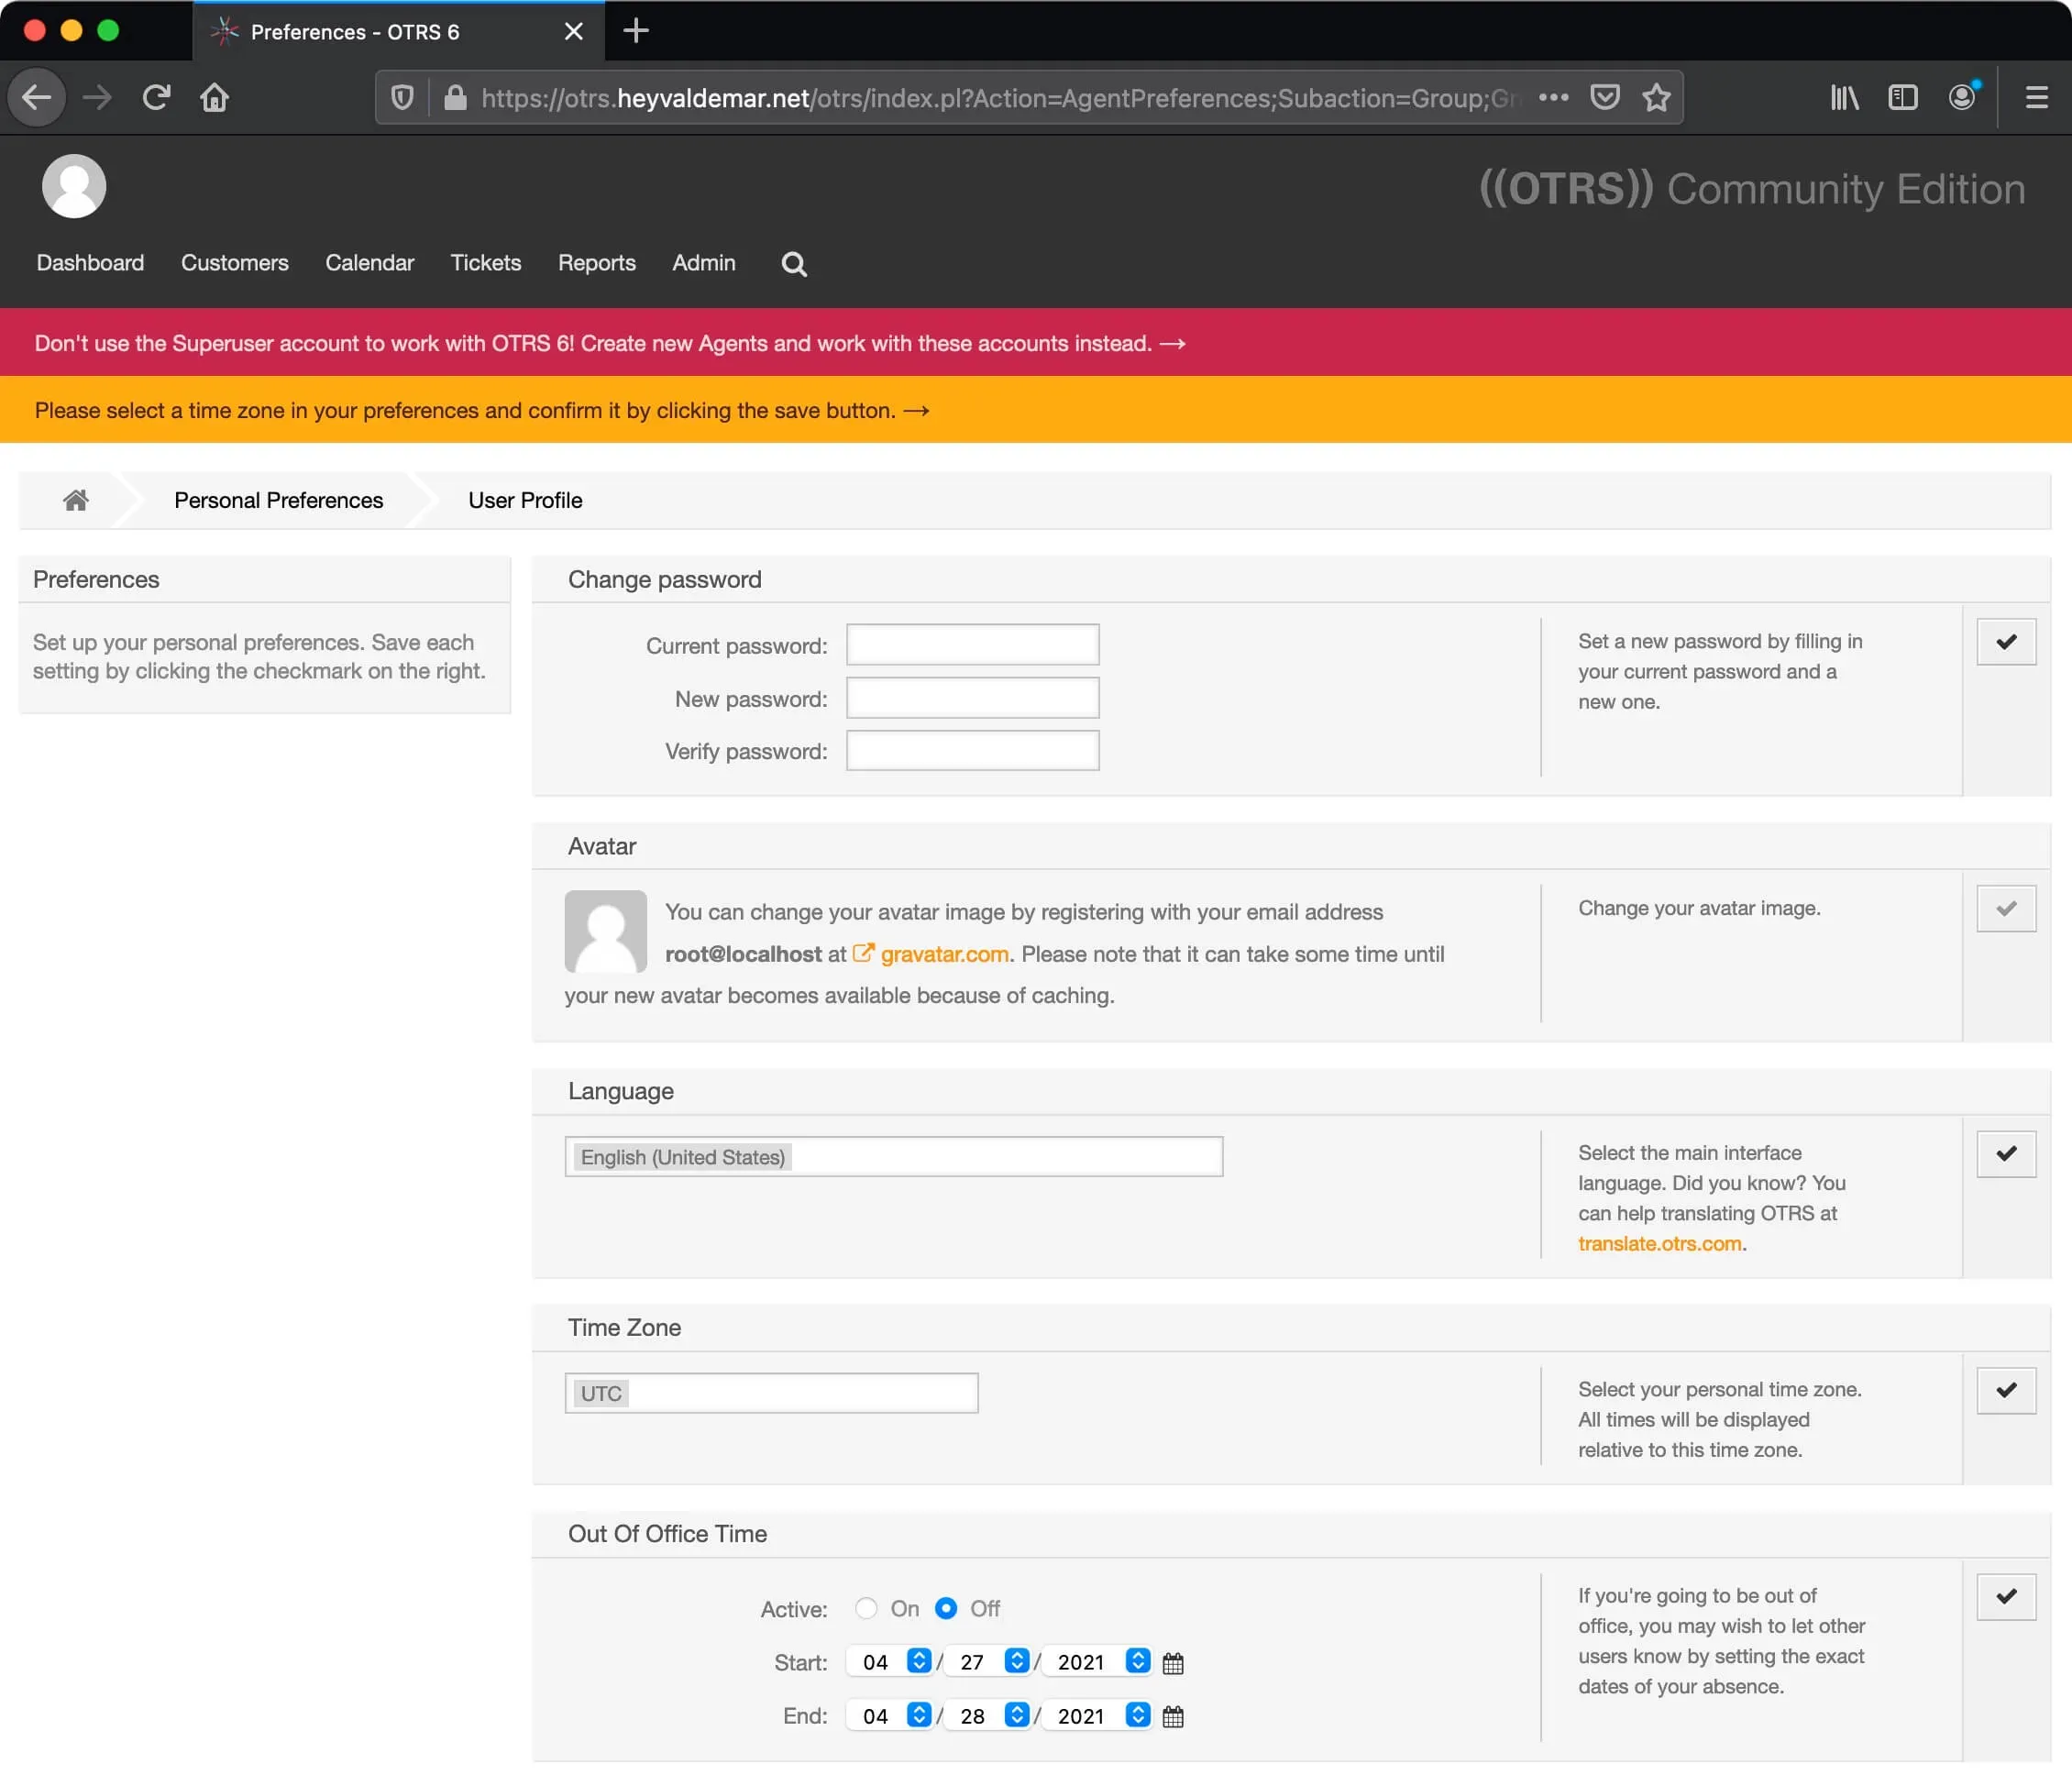
Task: Select the Out Of Office Off radio
Action: pos(945,1608)
